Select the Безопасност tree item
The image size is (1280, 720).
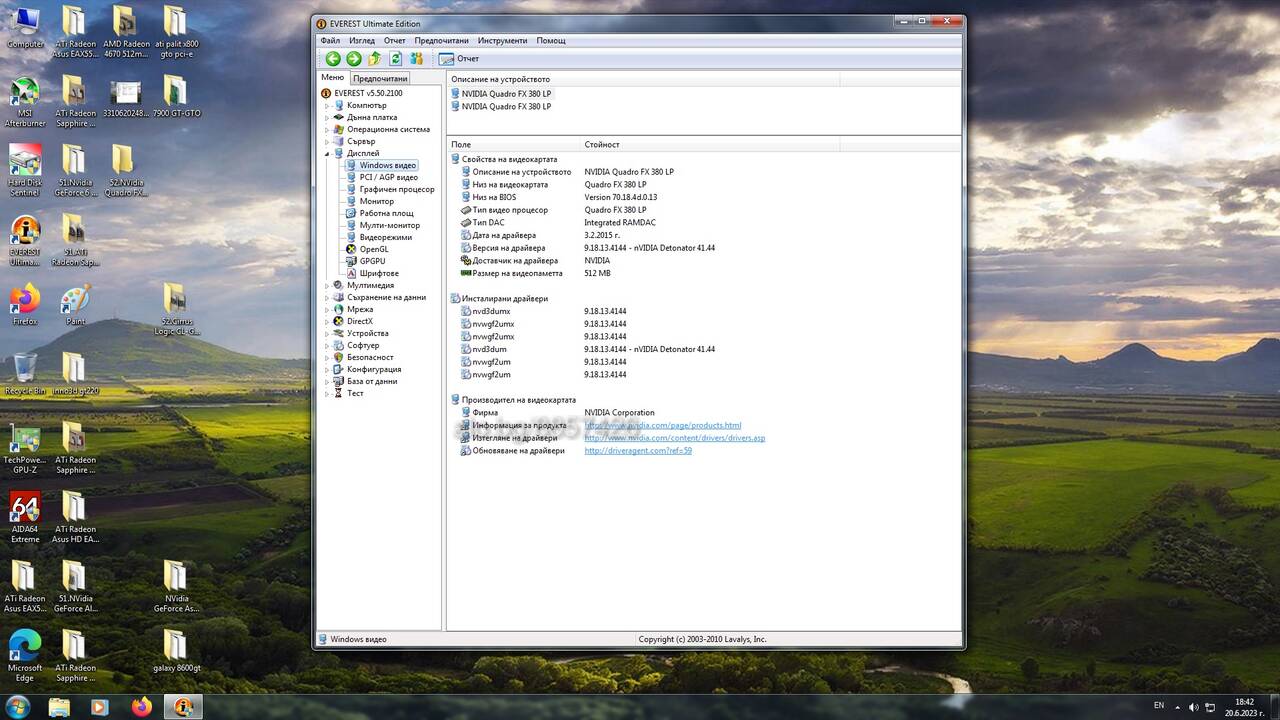370,357
